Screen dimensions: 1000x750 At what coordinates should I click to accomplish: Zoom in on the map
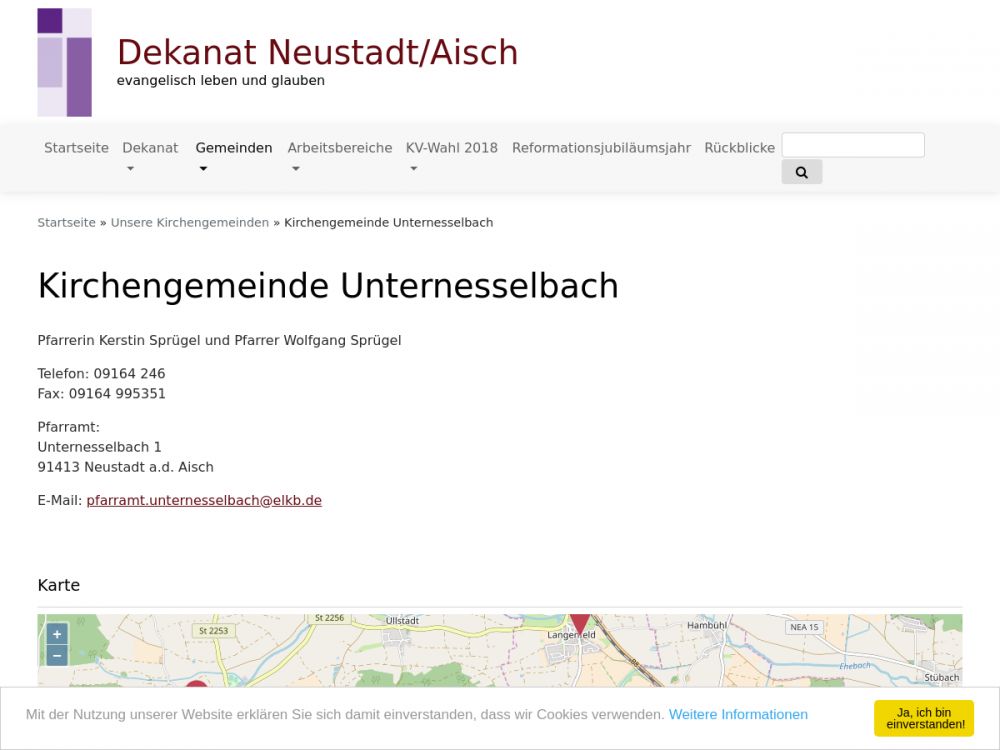pyautogui.click(x=57, y=634)
